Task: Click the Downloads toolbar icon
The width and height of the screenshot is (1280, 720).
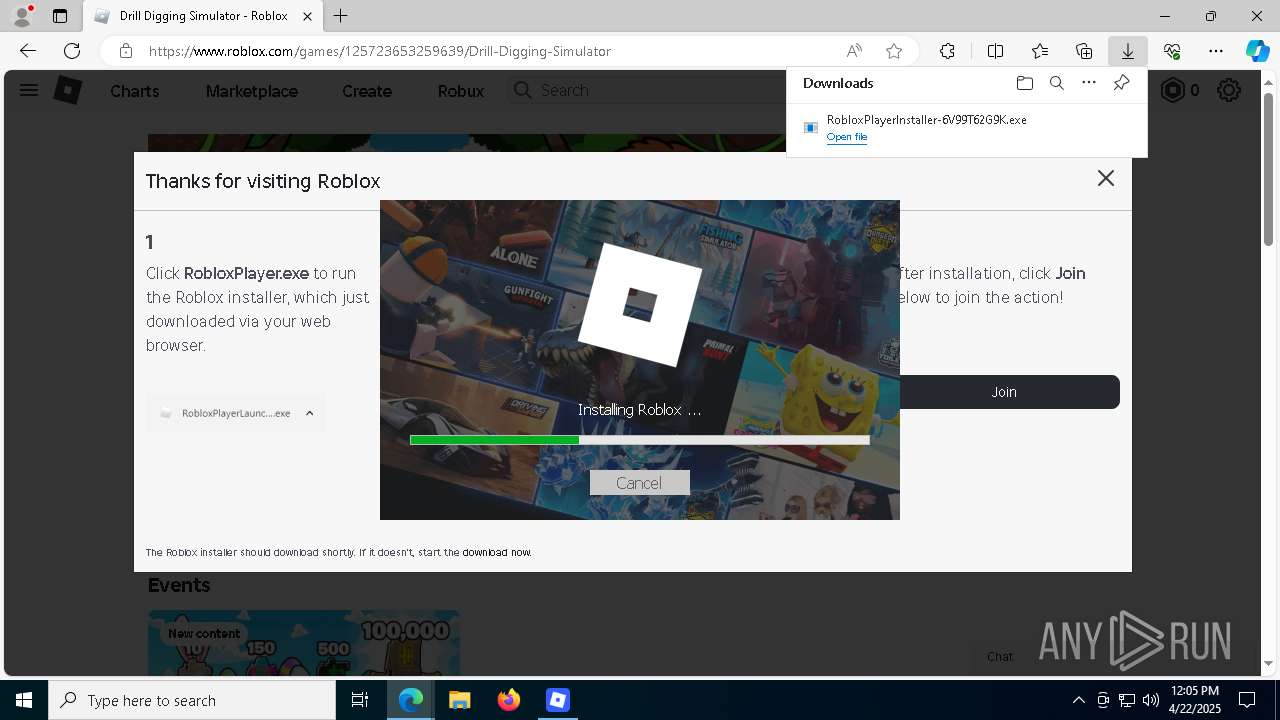Action: coord(1127,51)
